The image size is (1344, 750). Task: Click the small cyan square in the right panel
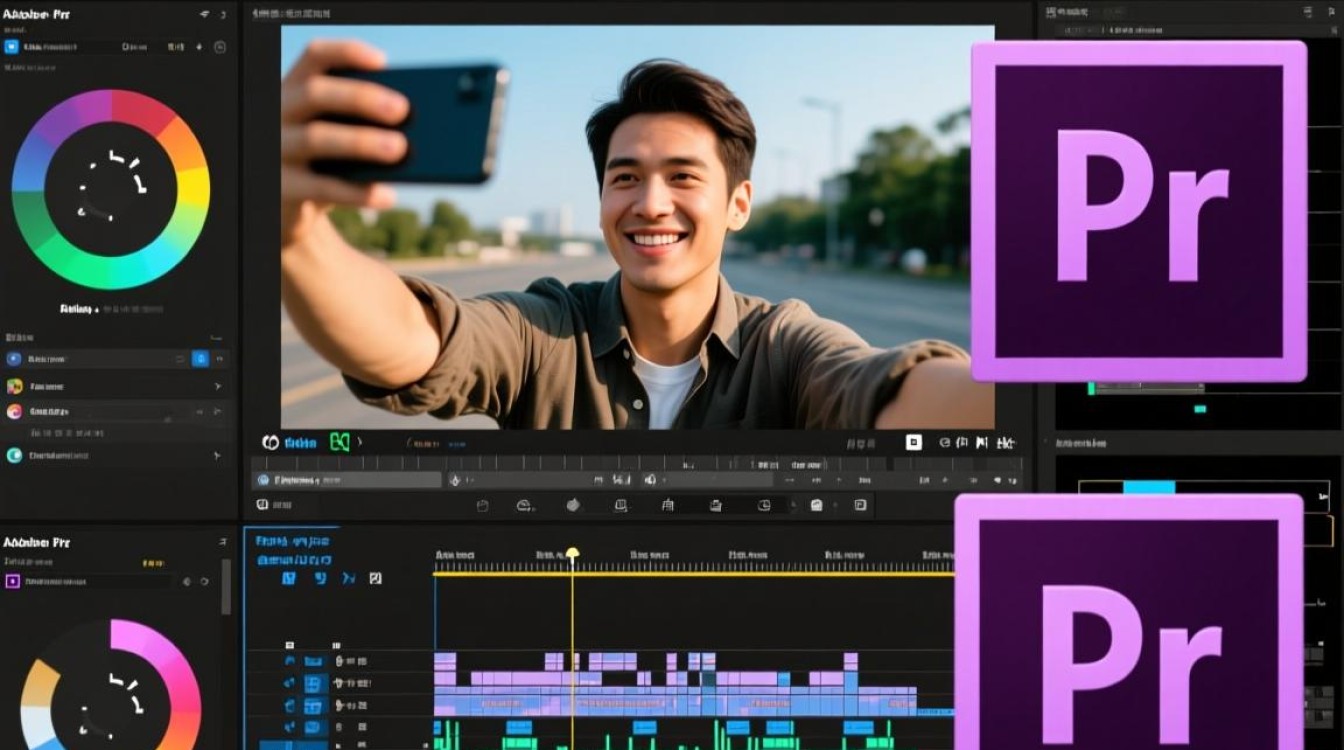1200,409
